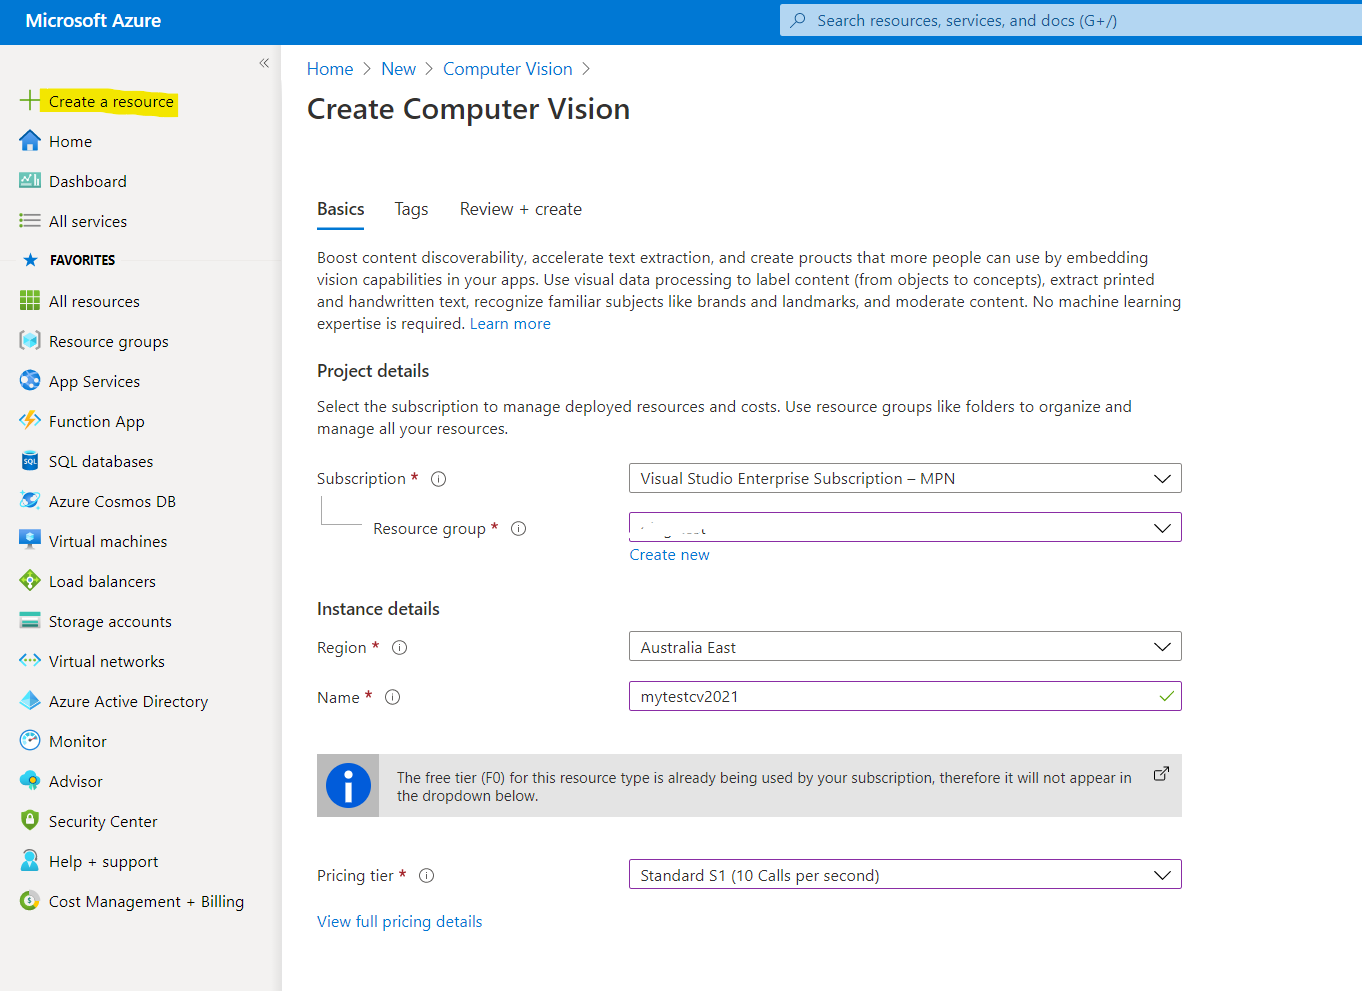Collapse the left sidebar menu
This screenshot has height=991, width=1362.
pos(264,63)
